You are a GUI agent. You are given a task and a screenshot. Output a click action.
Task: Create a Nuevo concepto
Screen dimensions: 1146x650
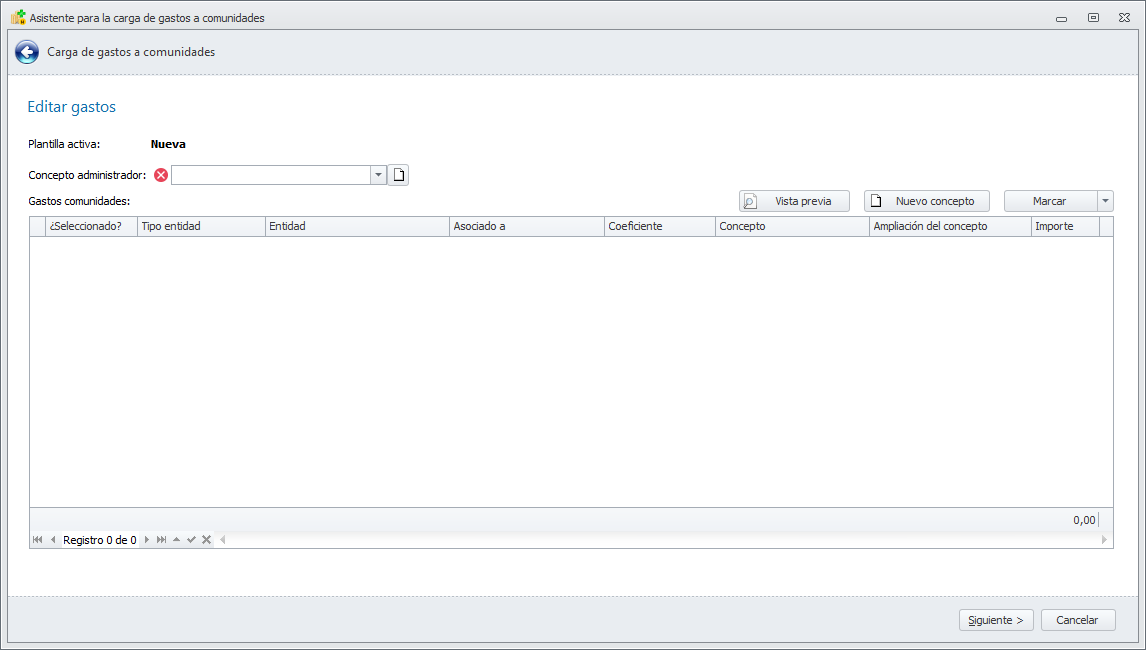[927, 201]
